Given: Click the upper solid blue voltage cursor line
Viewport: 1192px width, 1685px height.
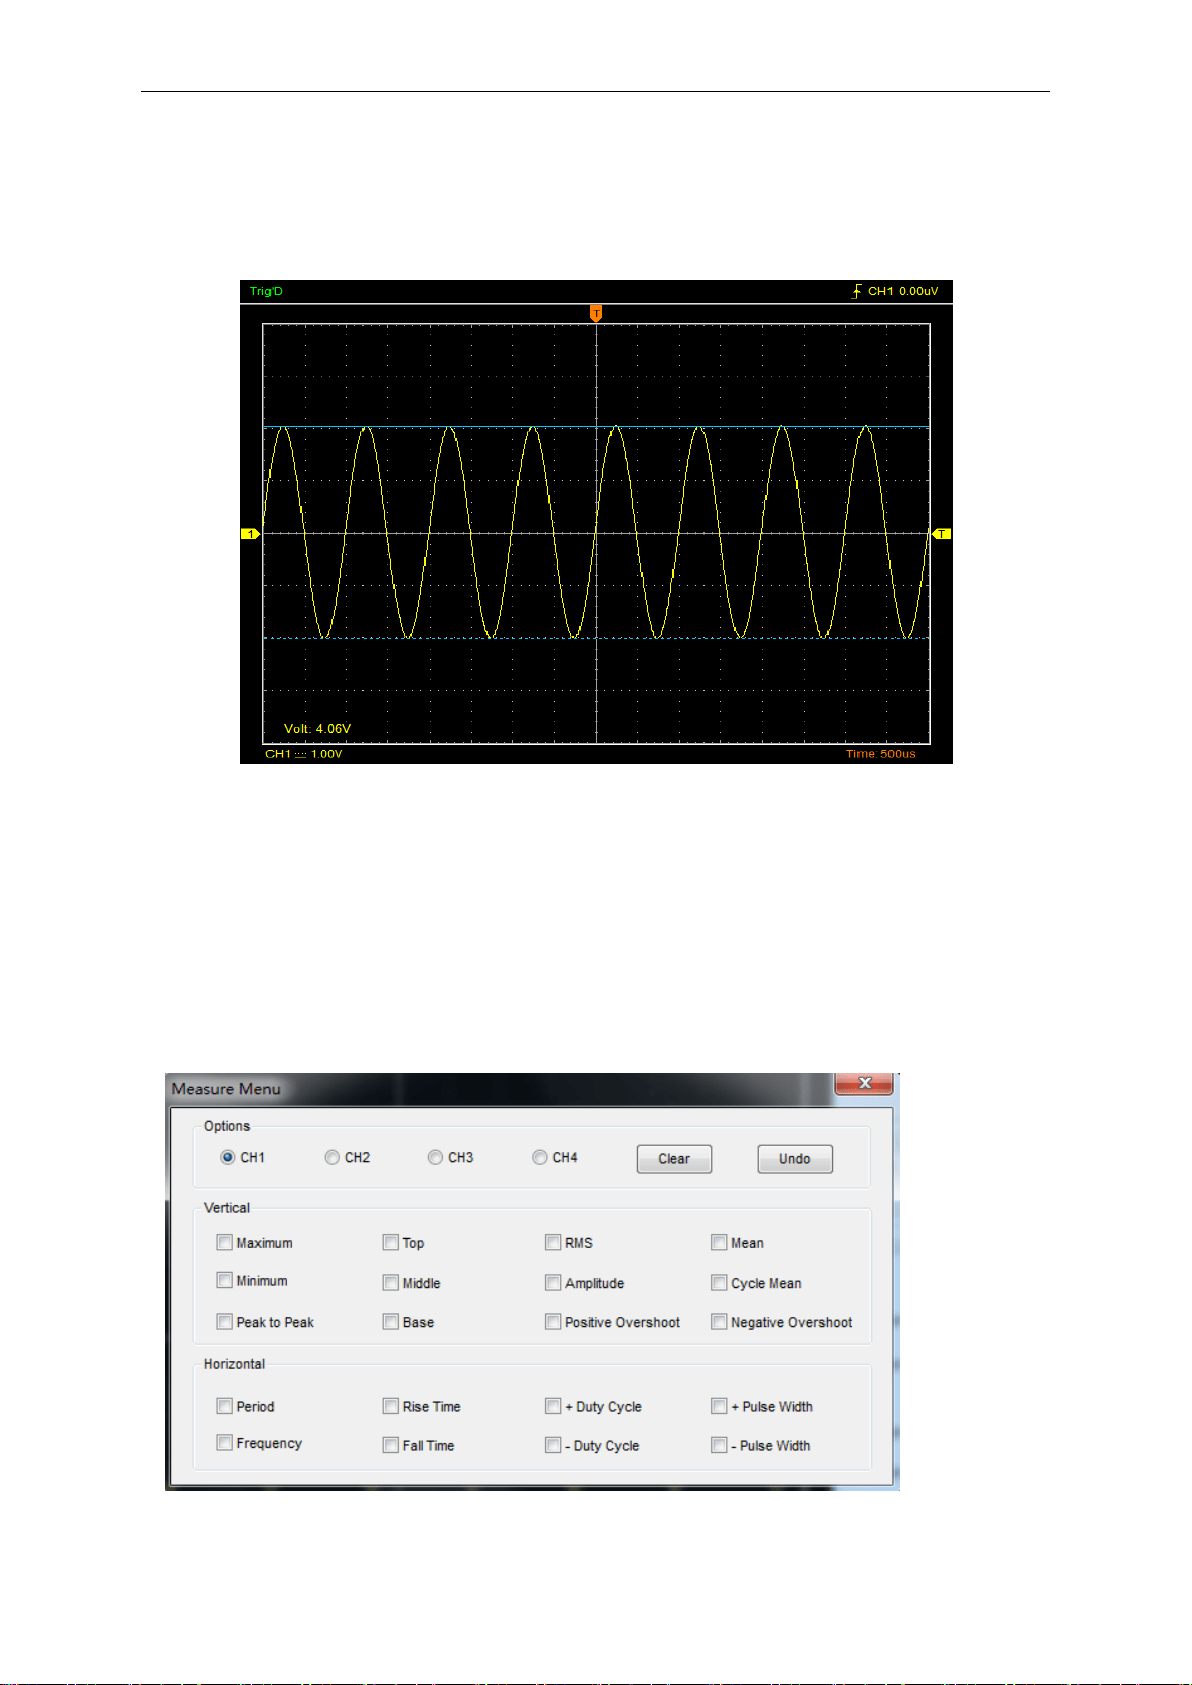Looking at the screenshot, I should 596,427.
